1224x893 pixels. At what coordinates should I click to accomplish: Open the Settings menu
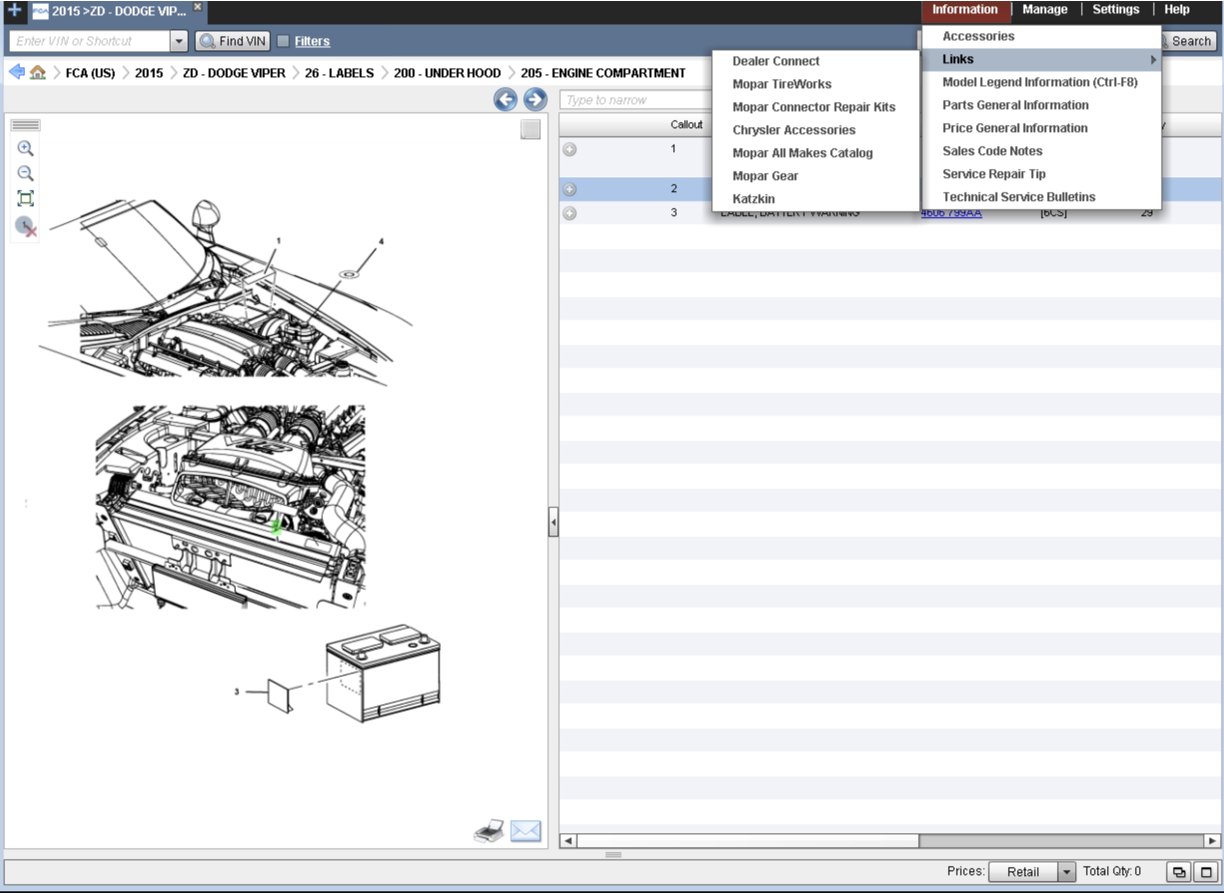[x=1116, y=10]
